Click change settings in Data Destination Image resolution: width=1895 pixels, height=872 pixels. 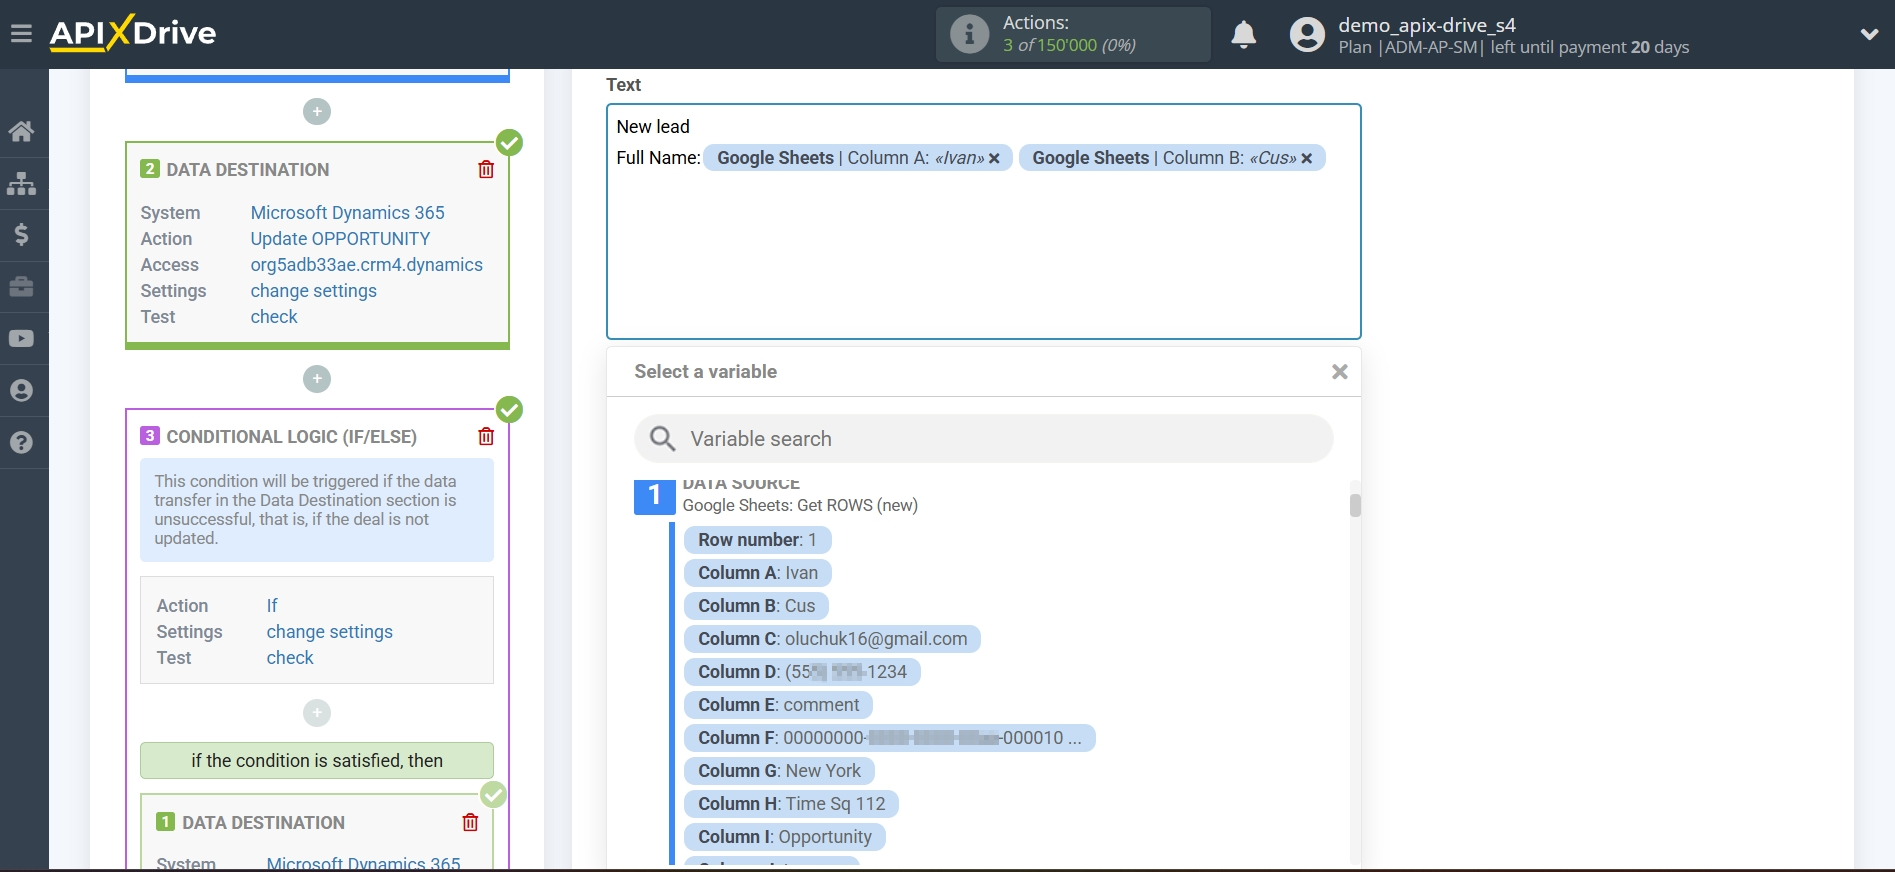(x=313, y=291)
